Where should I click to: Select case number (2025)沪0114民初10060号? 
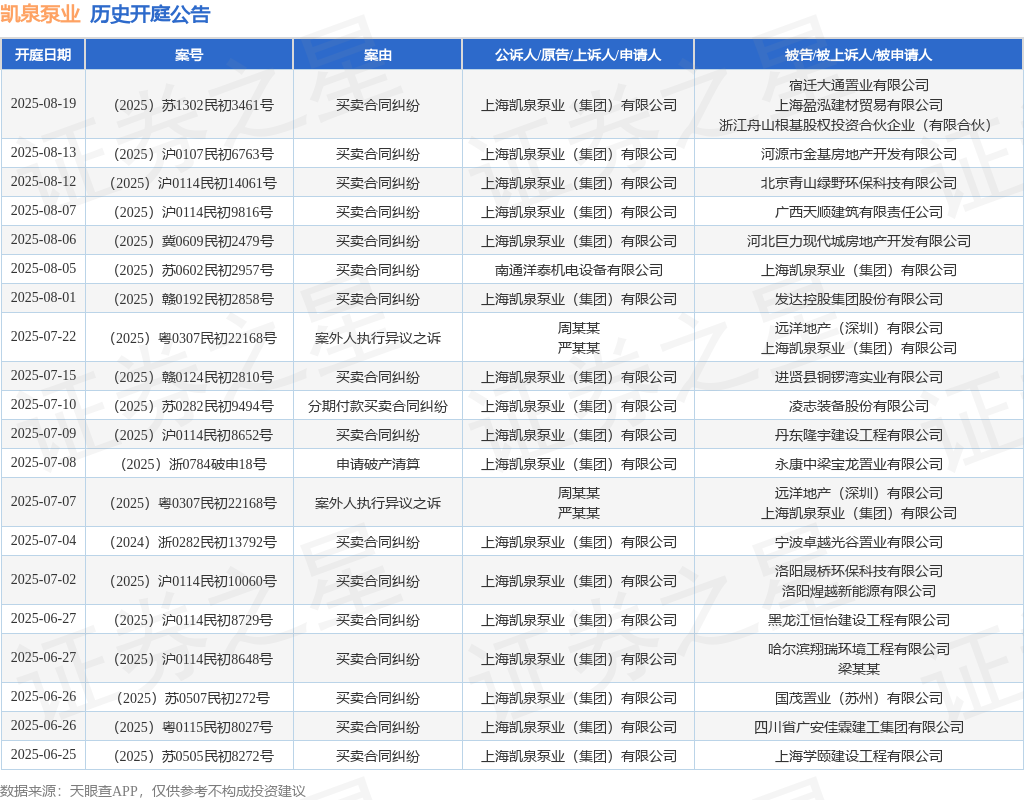pos(193,581)
